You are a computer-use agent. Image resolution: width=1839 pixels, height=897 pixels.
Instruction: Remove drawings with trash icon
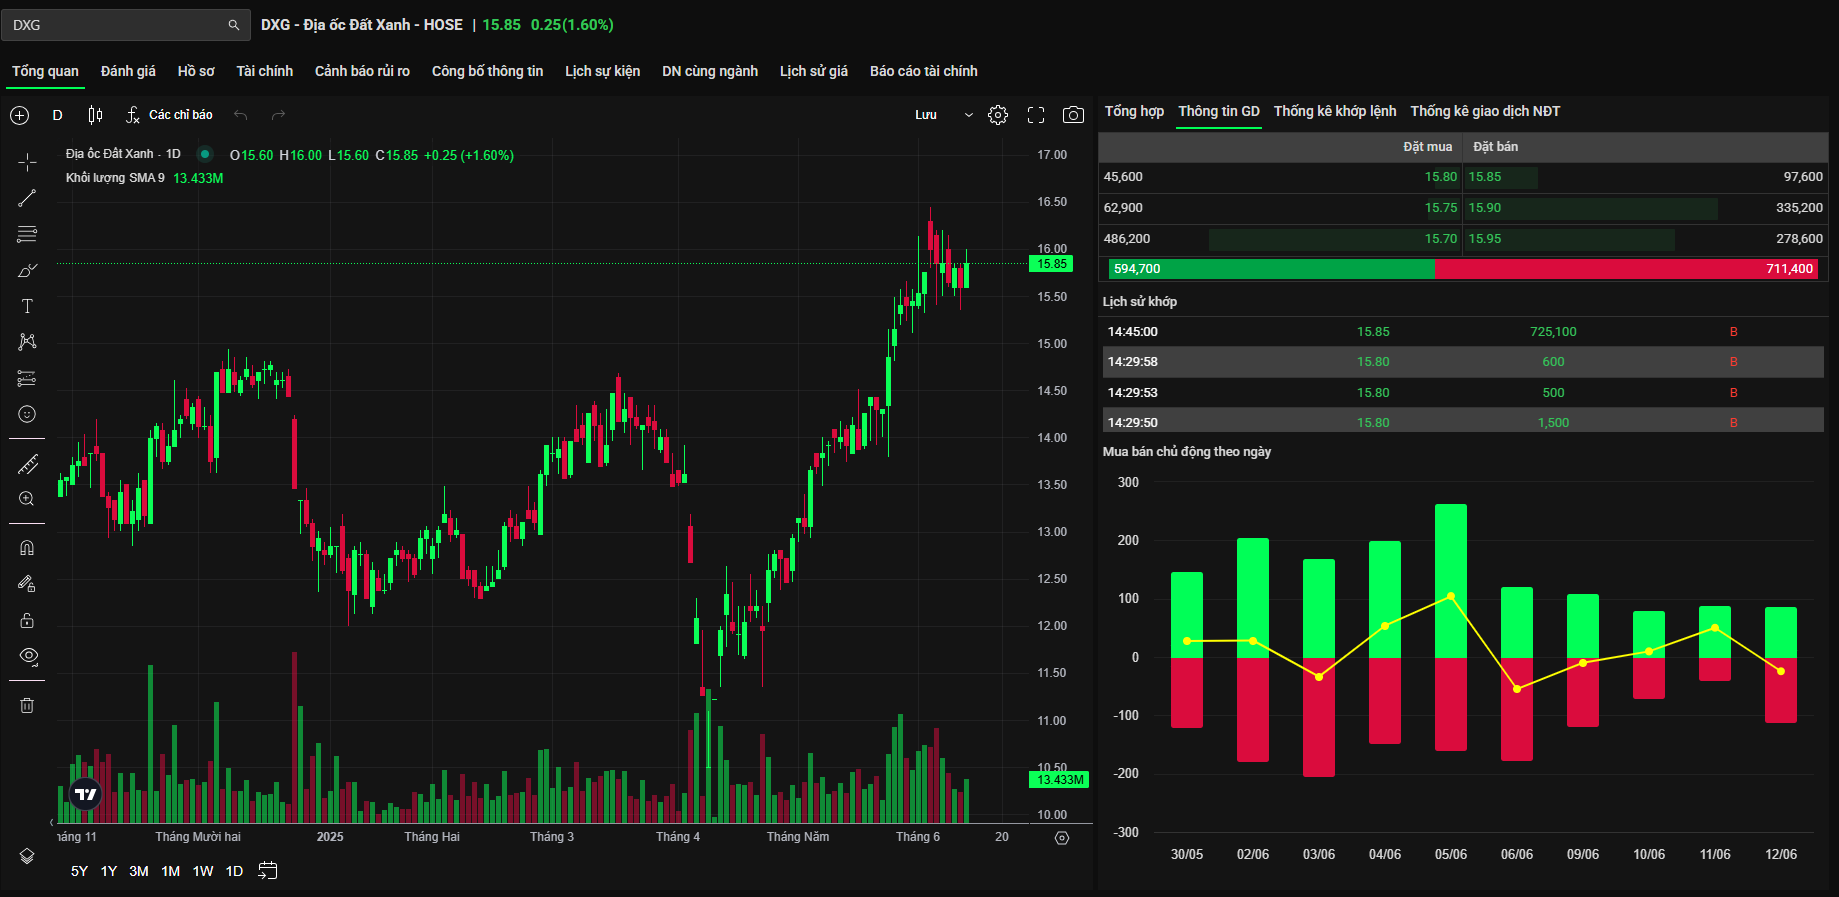[x=27, y=705]
